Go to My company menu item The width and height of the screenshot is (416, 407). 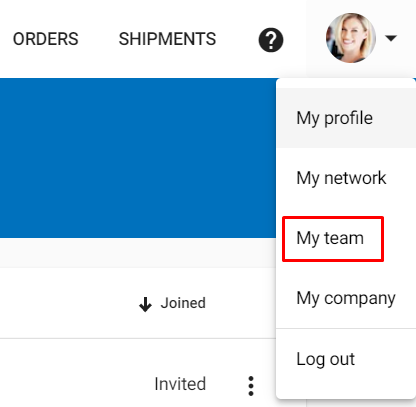point(346,298)
